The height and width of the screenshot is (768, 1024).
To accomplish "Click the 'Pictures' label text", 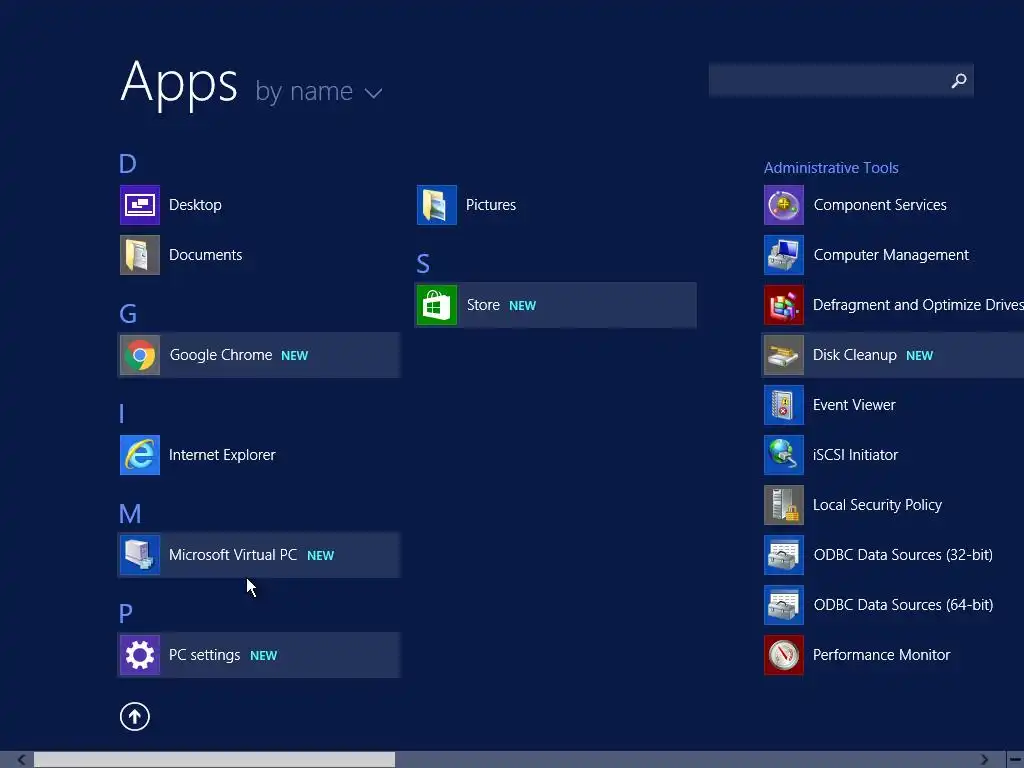I will [x=491, y=205].
